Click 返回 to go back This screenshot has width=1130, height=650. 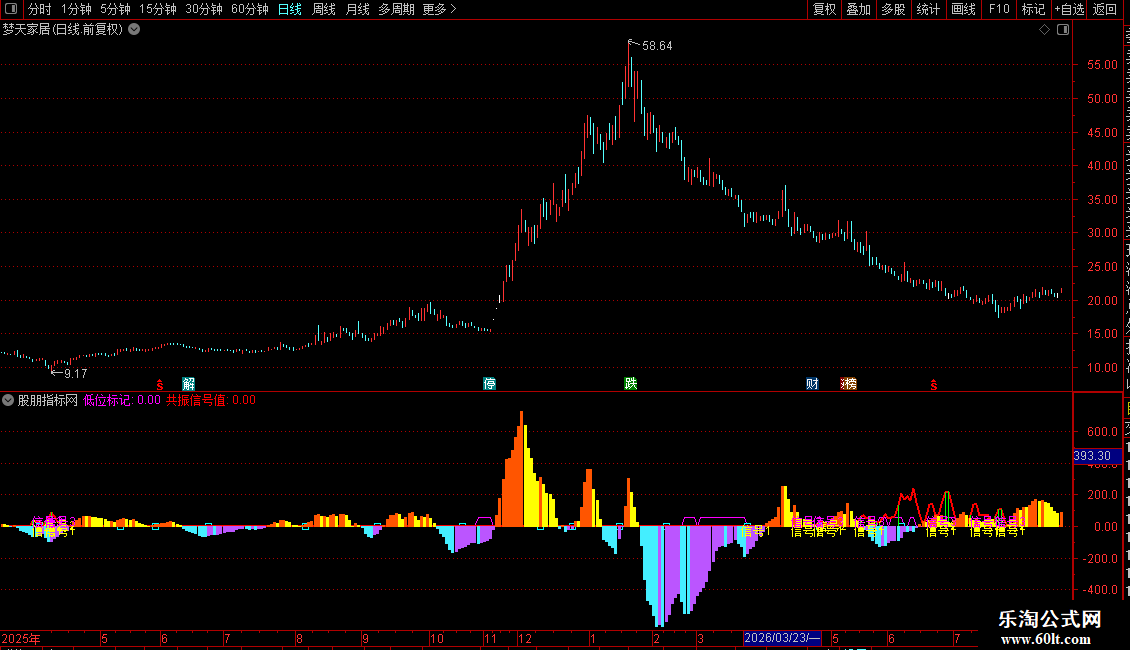click(1104, 9)
